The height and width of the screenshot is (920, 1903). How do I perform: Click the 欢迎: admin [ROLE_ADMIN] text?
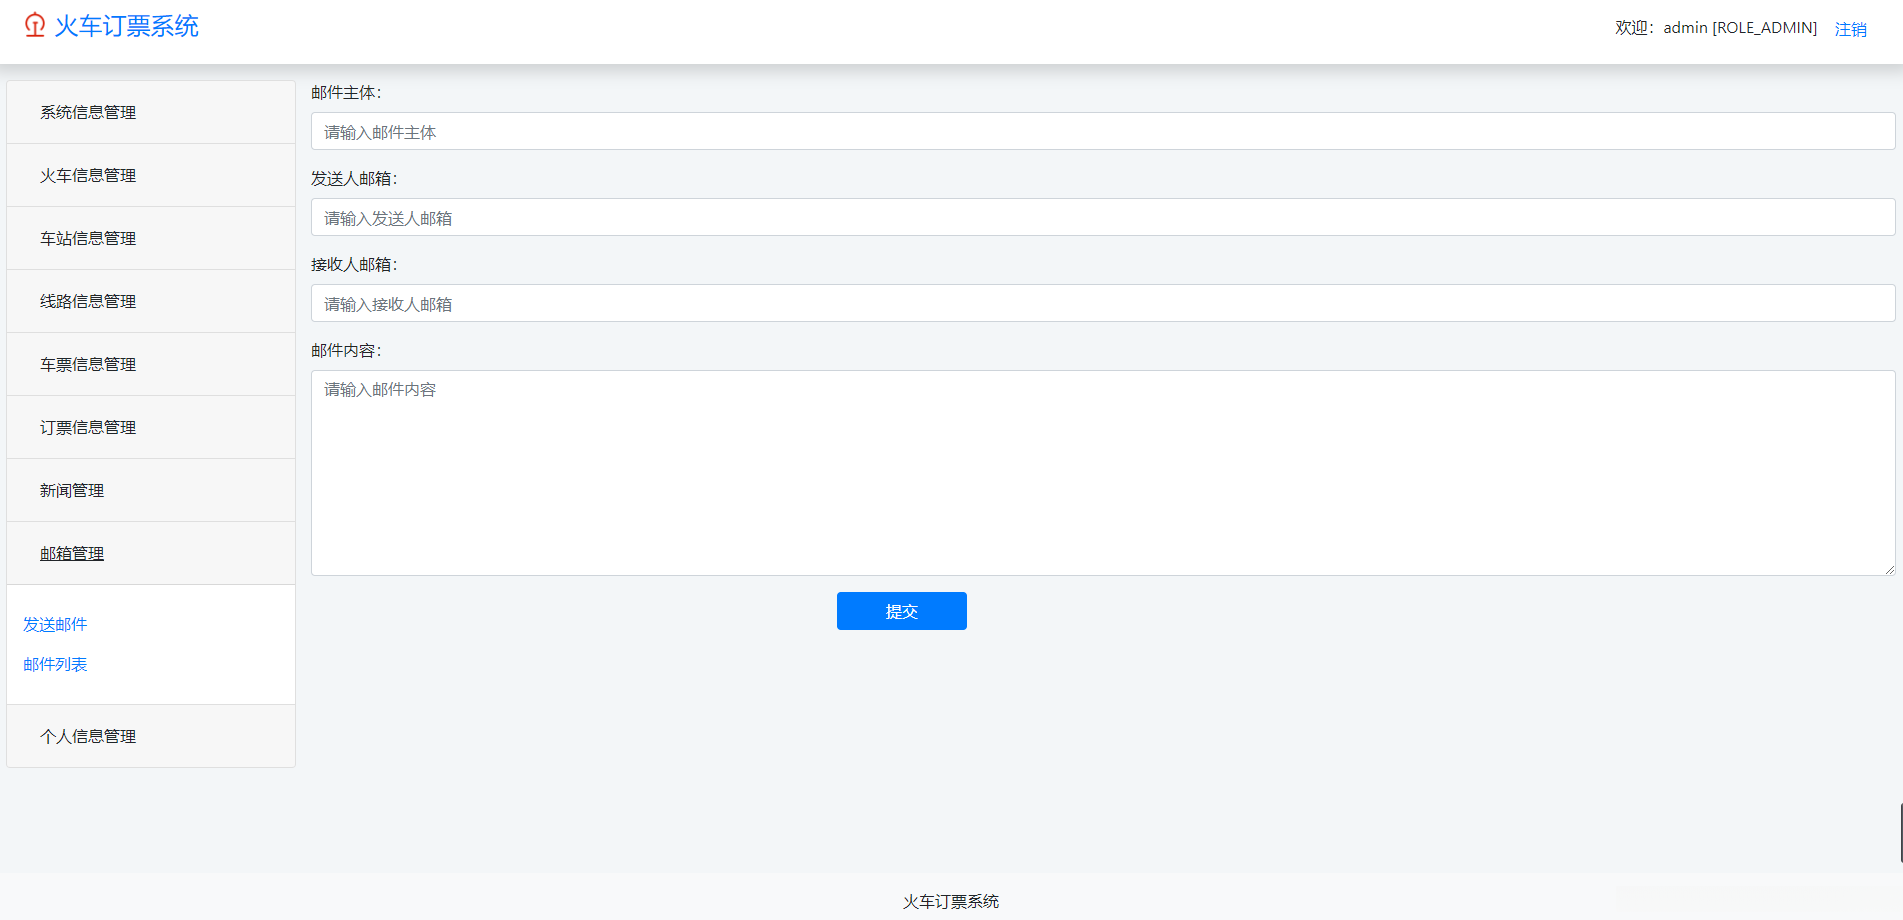point(1716,28)
